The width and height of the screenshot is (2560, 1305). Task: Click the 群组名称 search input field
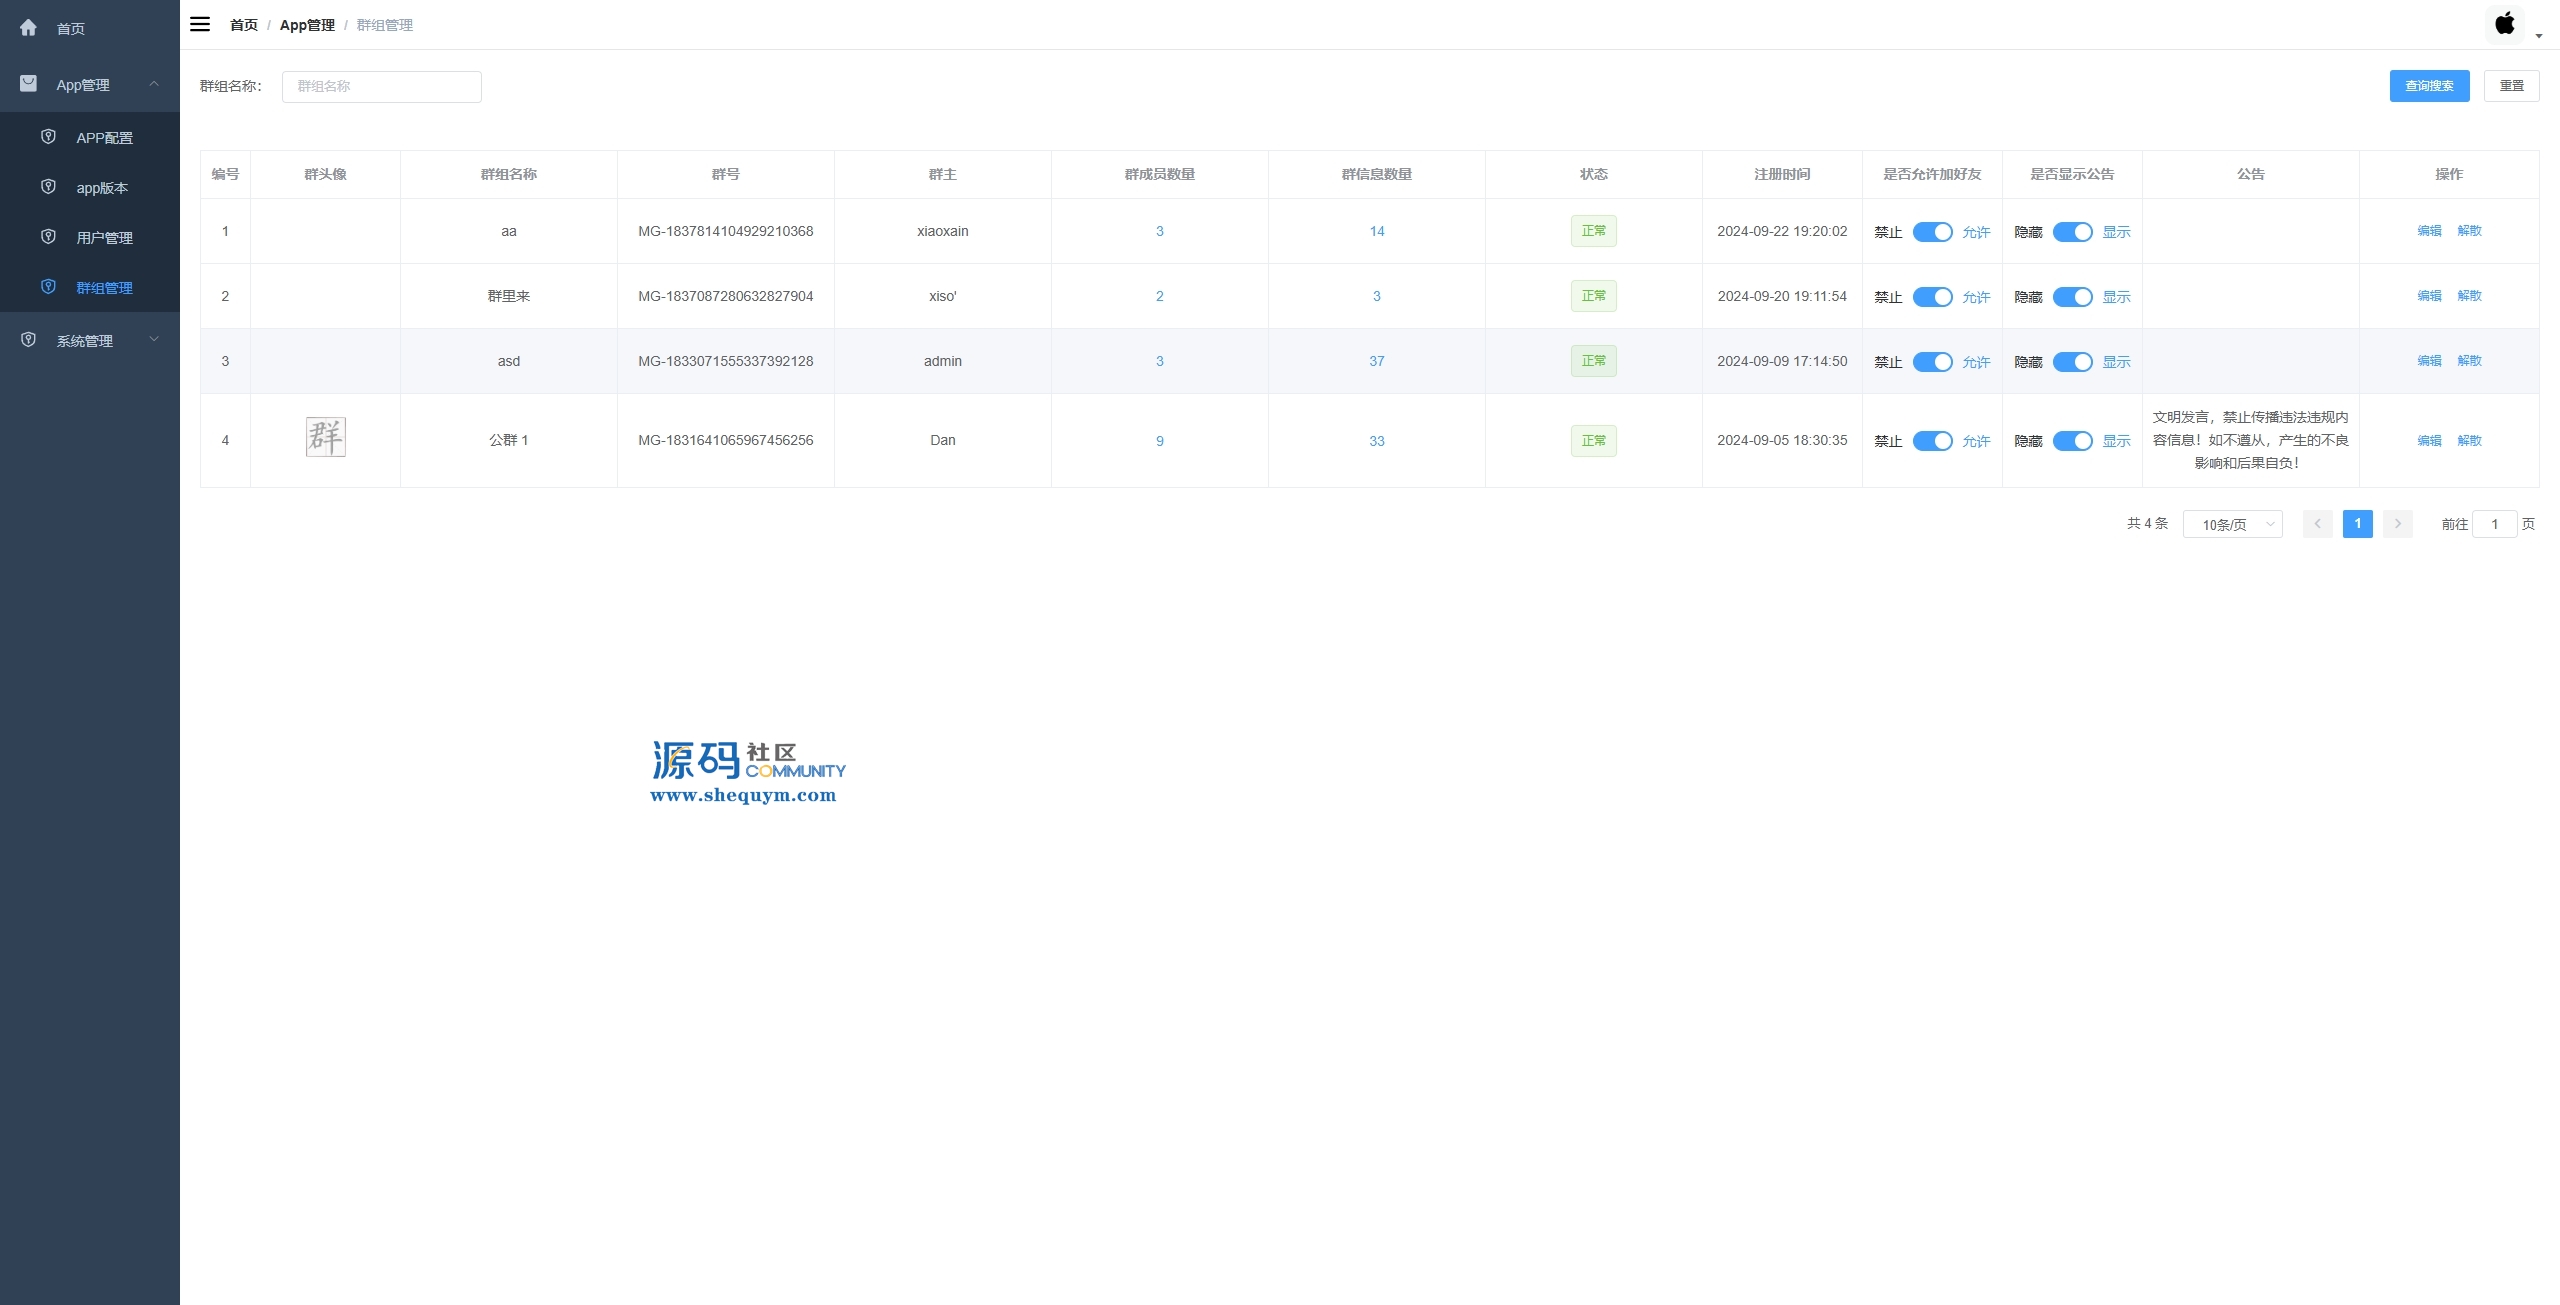pos(381,87)
